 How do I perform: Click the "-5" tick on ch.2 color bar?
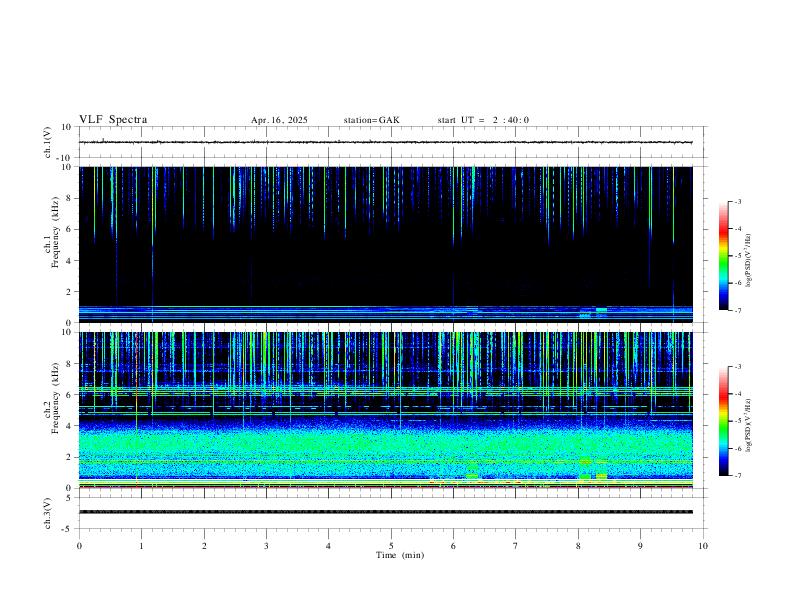(x=737, y=421)
